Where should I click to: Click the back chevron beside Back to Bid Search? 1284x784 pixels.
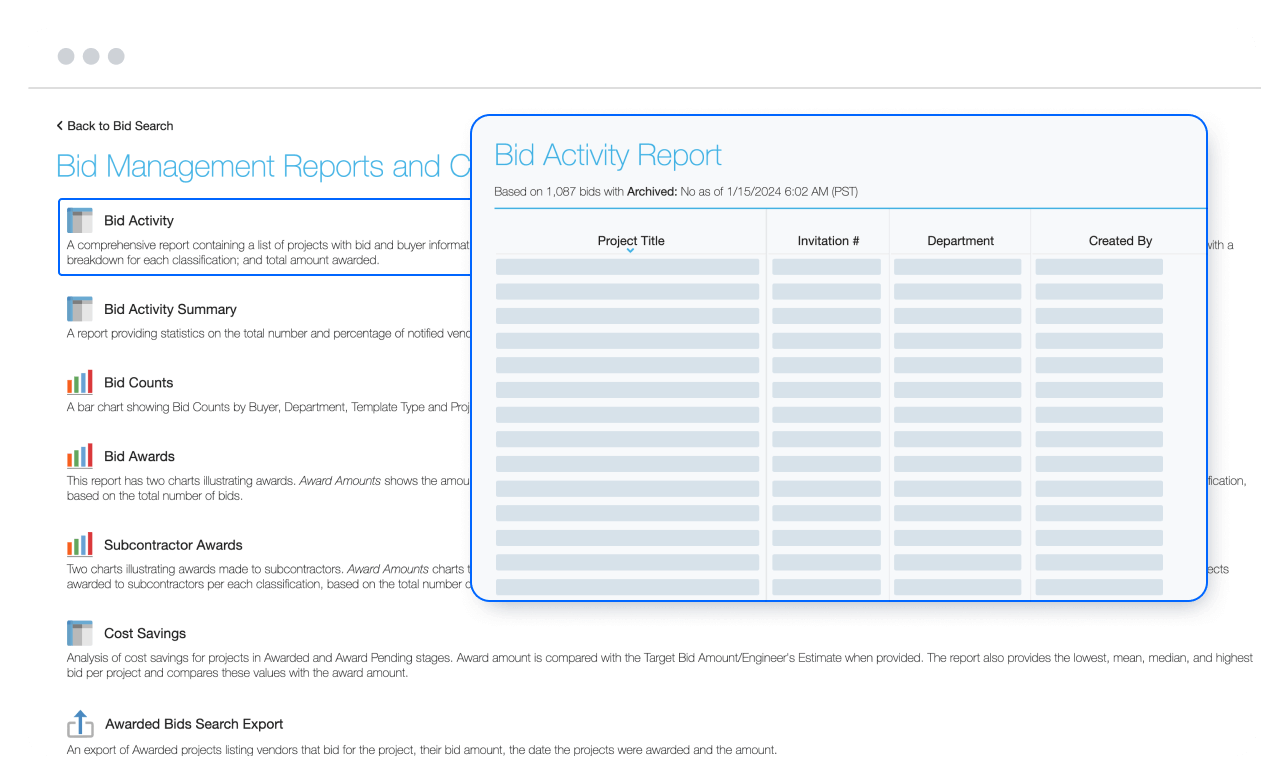point(59,125)
